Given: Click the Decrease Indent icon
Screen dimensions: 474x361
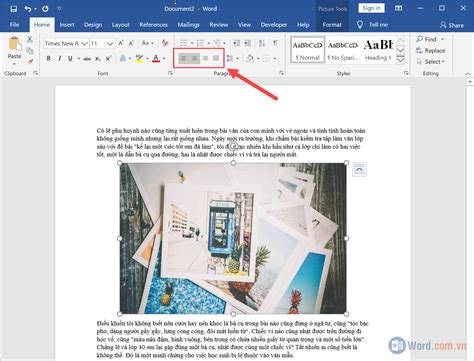Looking at the screenshot, I should (236, 43).
